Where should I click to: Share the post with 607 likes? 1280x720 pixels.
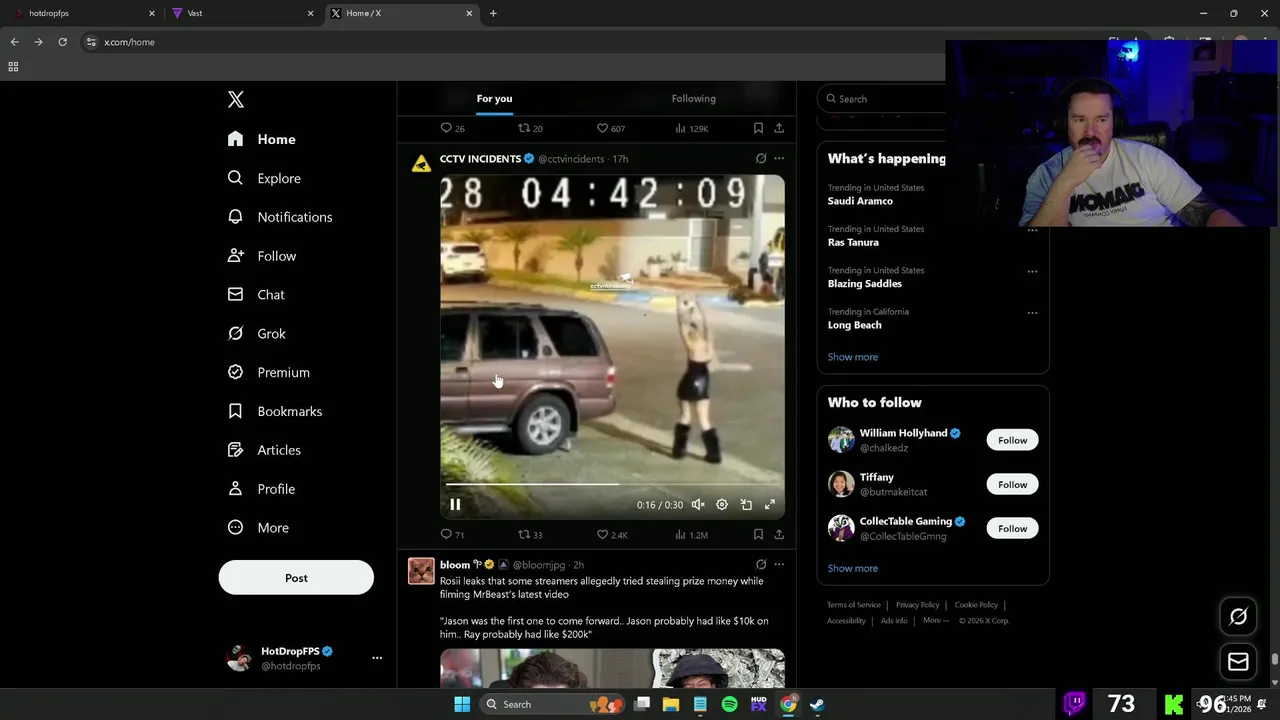pyautogui.click(x=779, y=128)
